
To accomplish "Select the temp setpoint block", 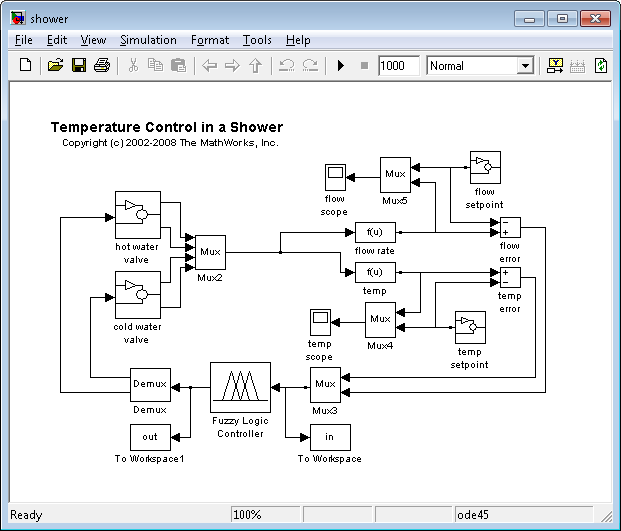I will [x=470, y=327].
